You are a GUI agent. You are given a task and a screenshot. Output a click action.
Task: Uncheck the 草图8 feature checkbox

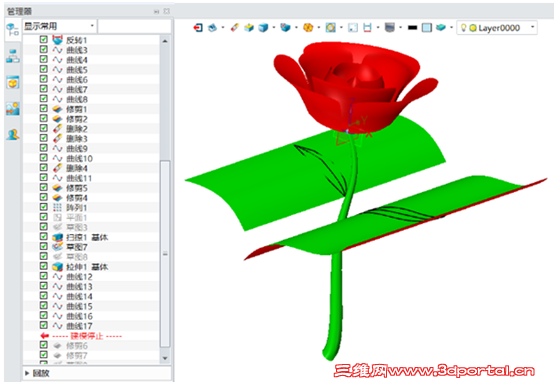(x=43, y=256)
